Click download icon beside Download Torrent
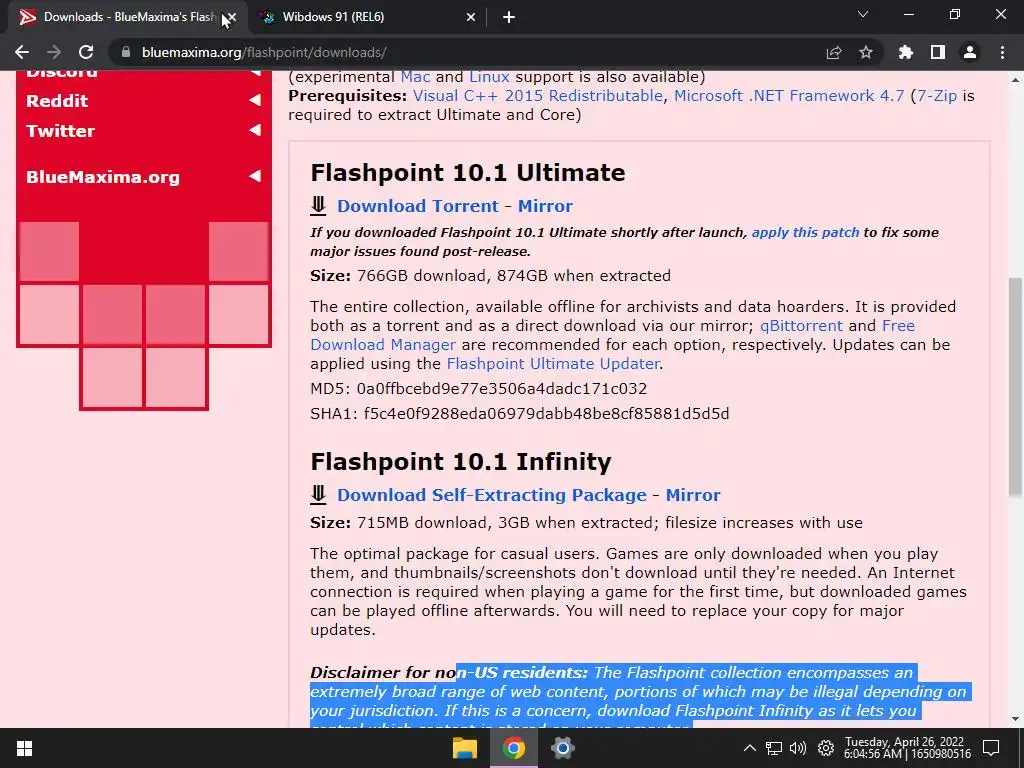This screenshot has width=1024, height=768. (318, 206)
